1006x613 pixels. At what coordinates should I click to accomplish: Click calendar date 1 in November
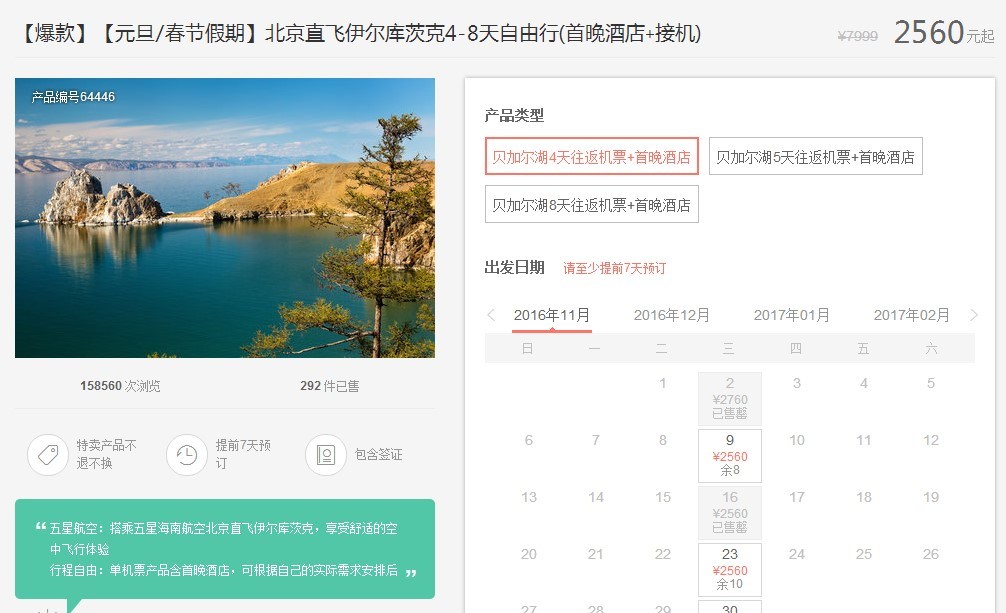click(x=663, y=383)
